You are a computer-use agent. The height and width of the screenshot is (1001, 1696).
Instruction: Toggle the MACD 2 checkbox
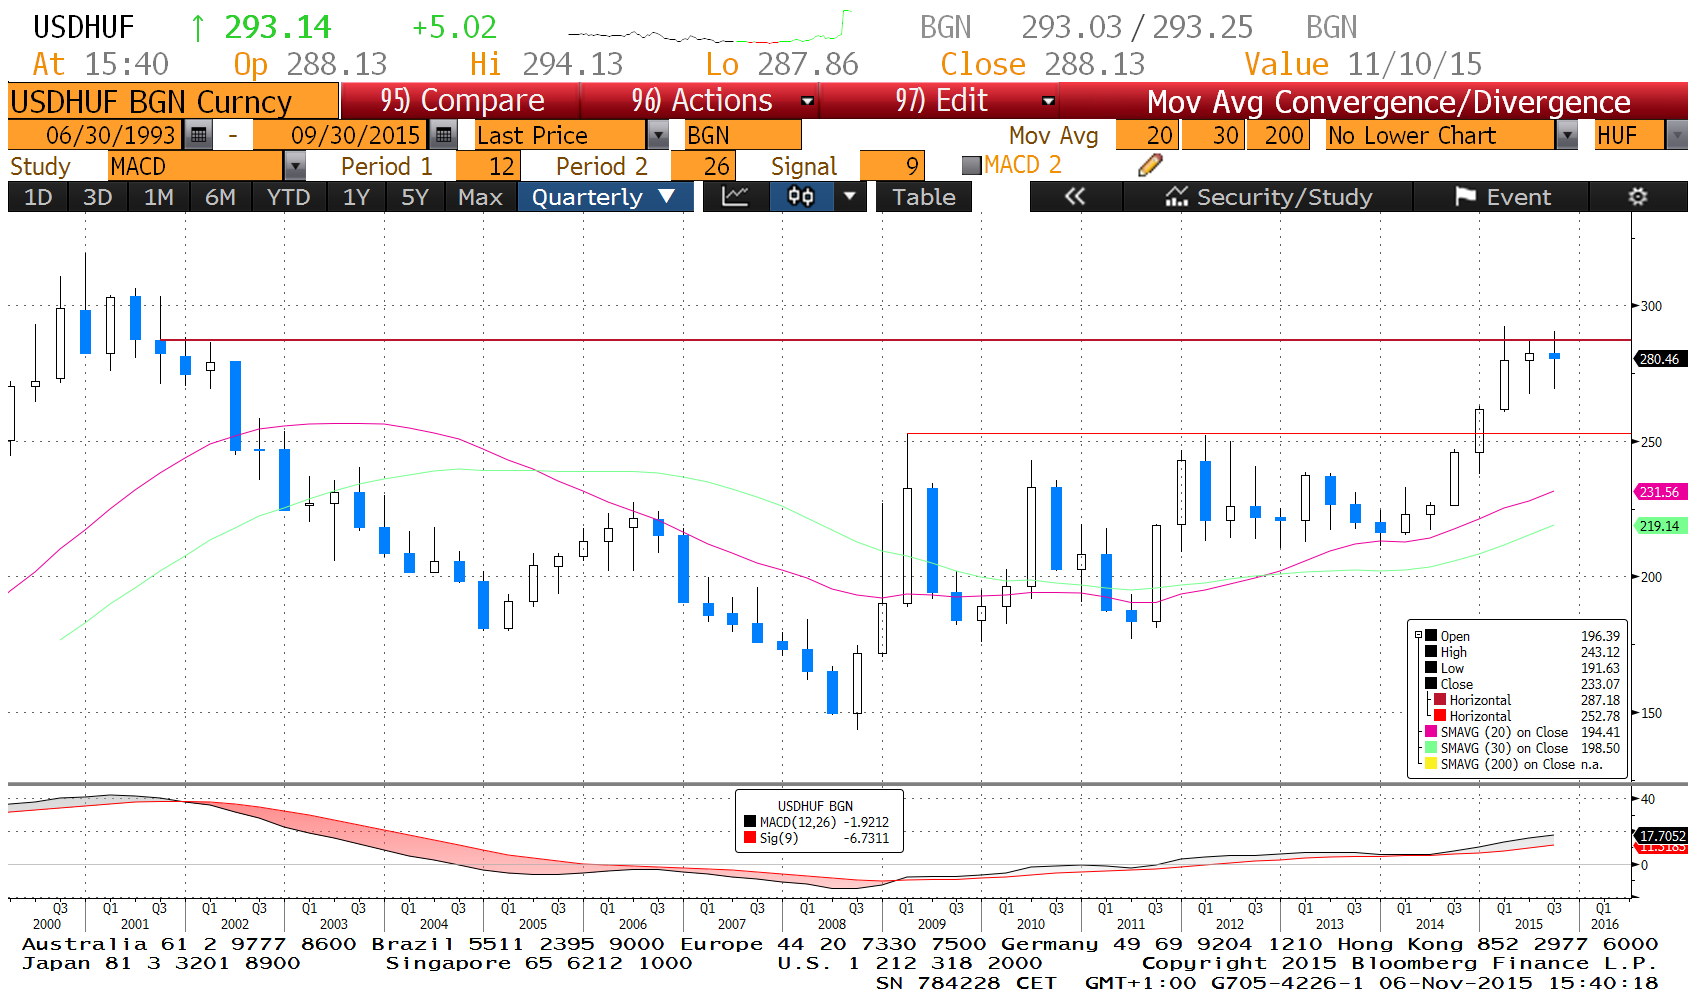[x=971, y=166]
